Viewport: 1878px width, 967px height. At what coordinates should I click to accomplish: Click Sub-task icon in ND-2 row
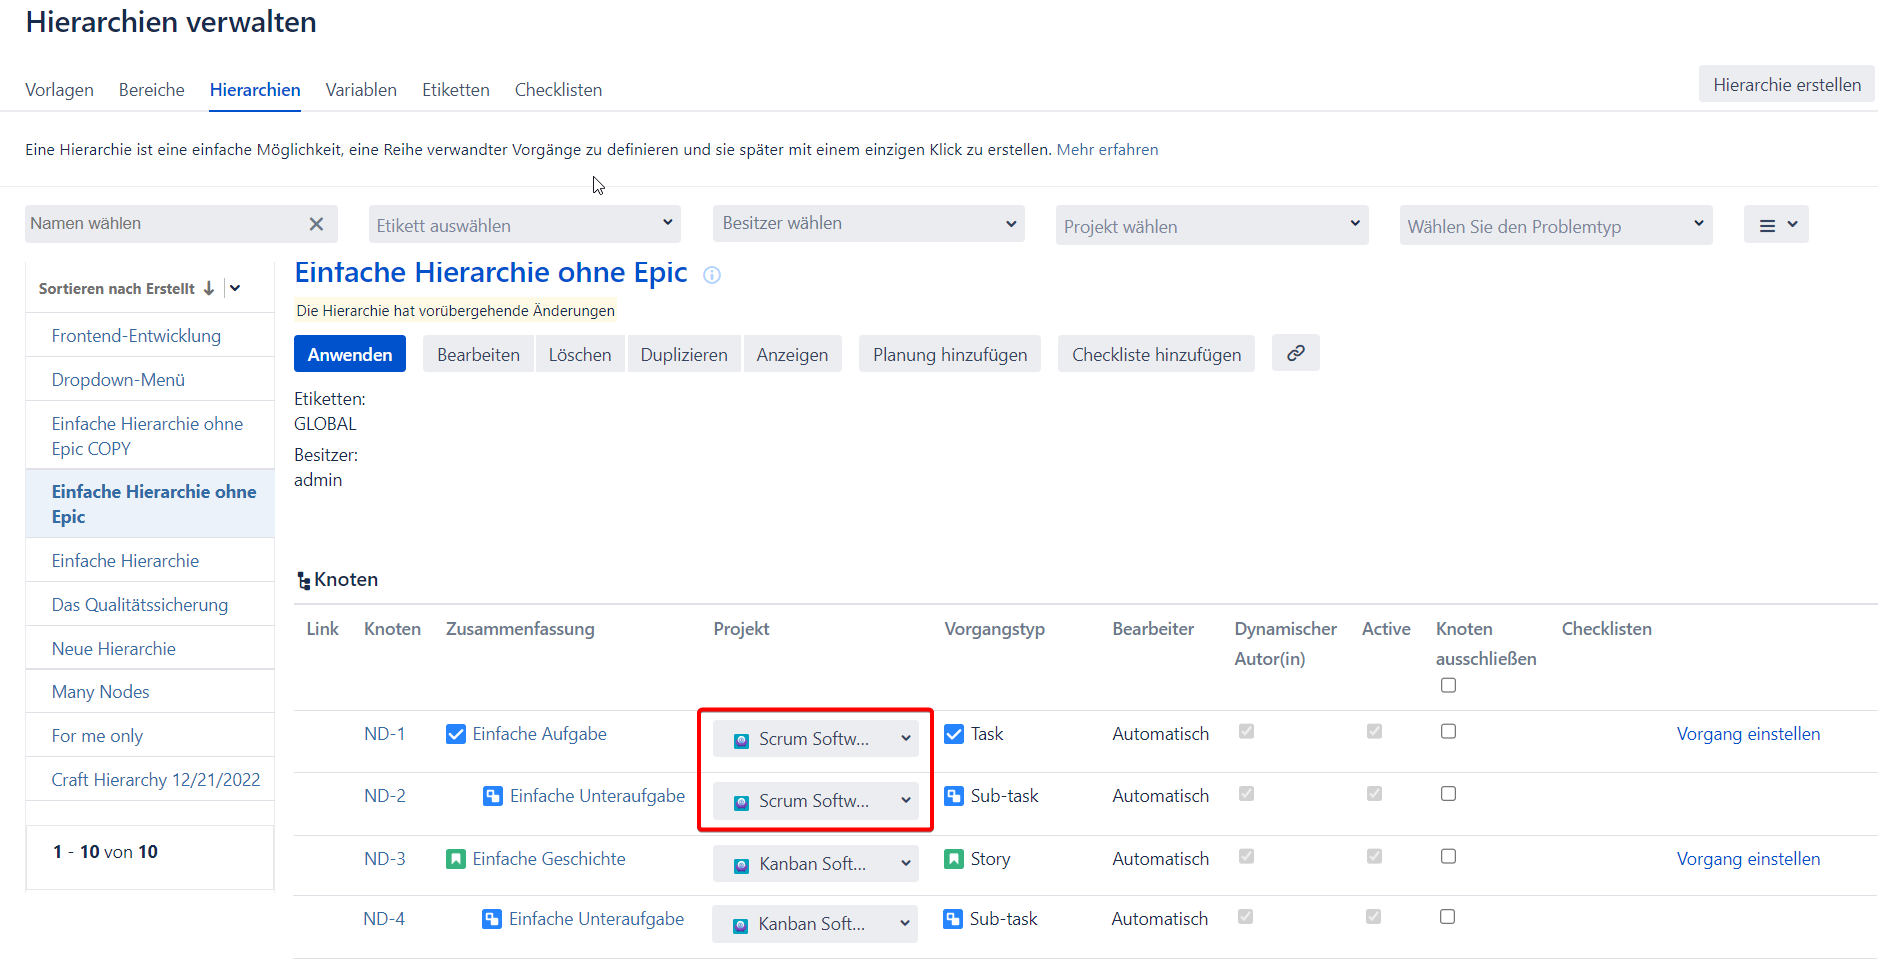954,796
